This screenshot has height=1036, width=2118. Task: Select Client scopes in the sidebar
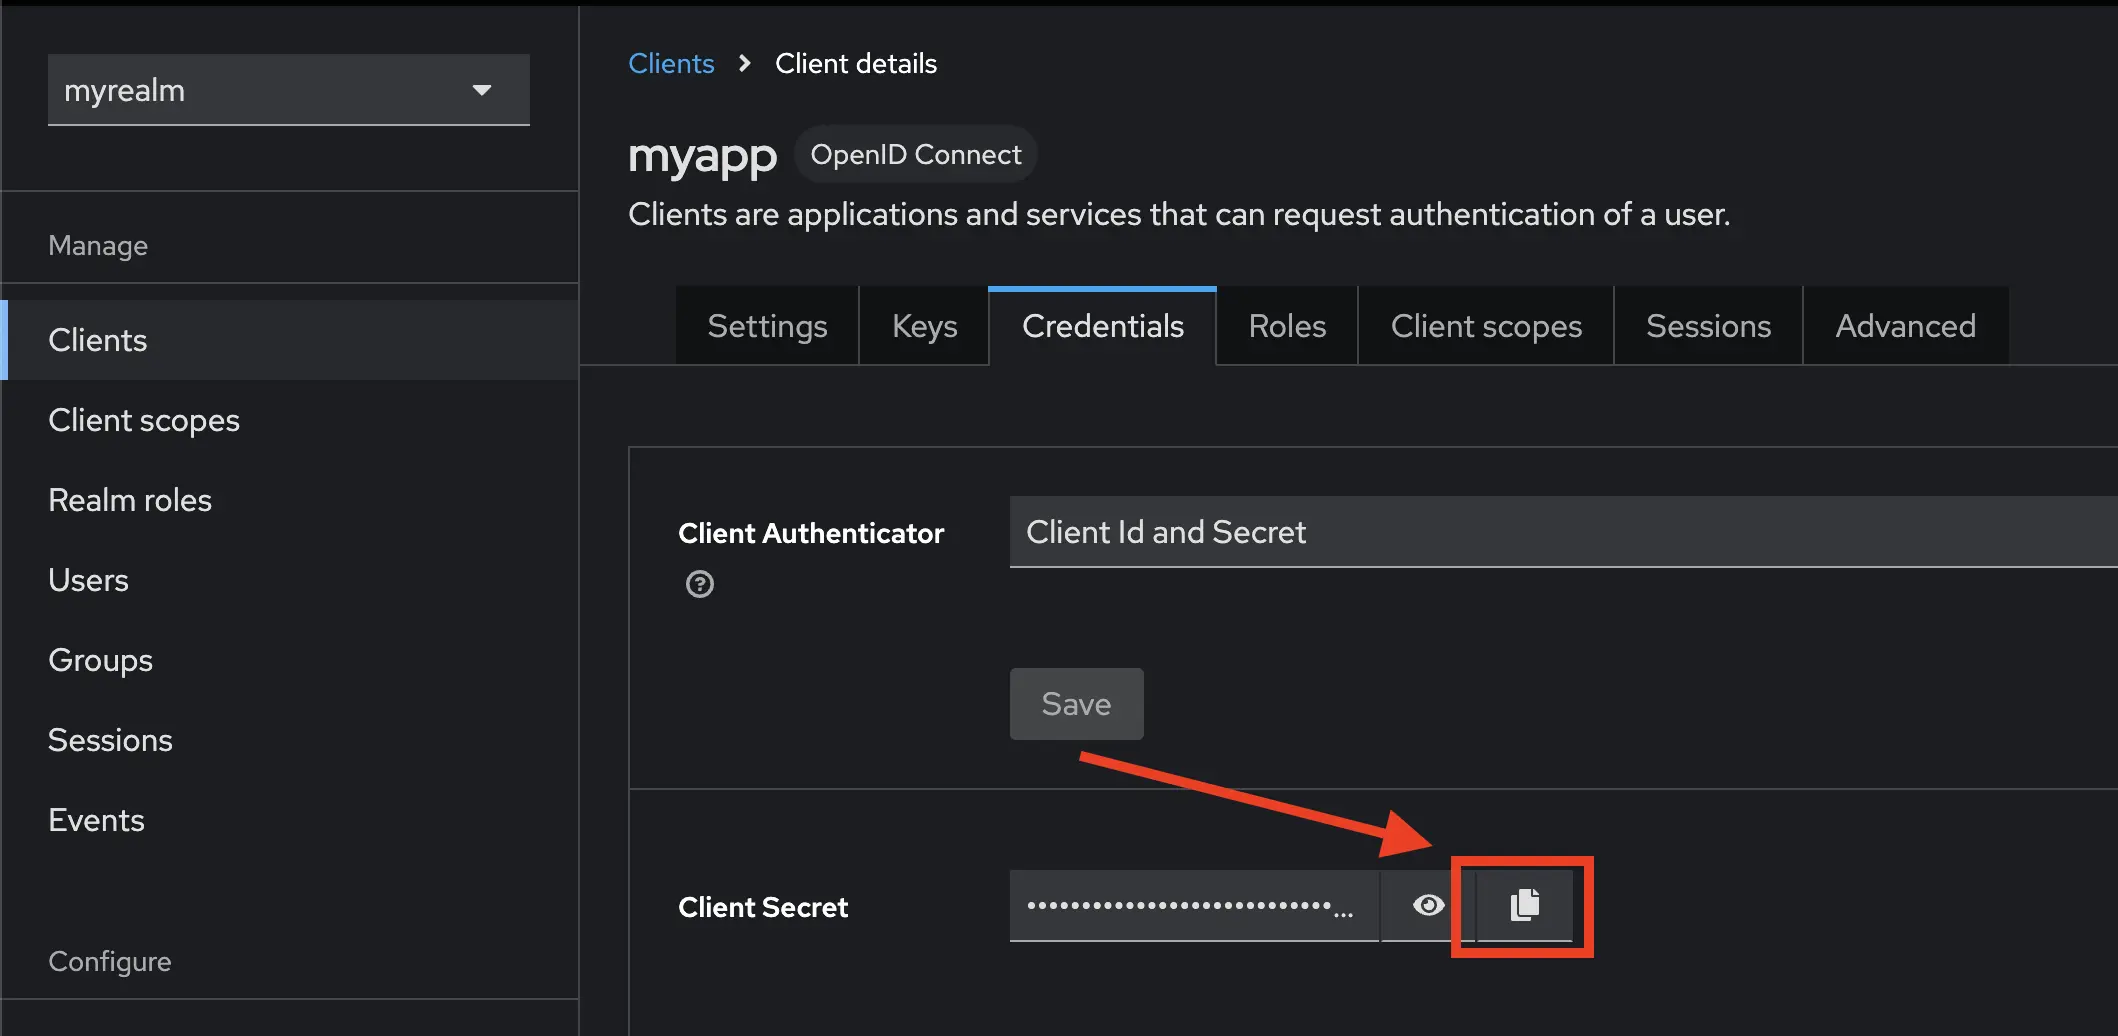[x=144, y=420]
